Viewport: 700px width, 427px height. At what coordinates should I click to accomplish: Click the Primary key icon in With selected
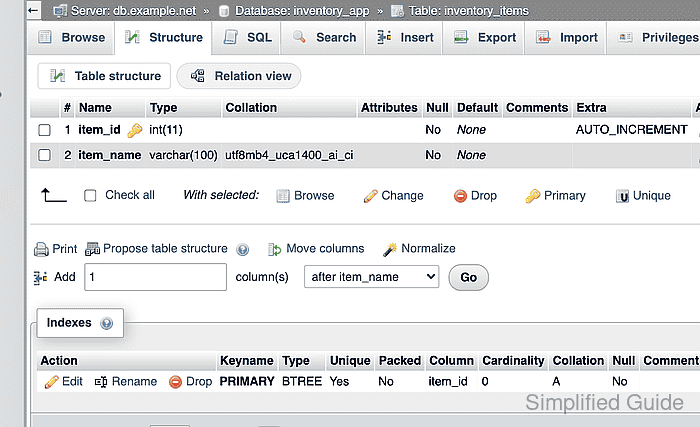[533, 196]
